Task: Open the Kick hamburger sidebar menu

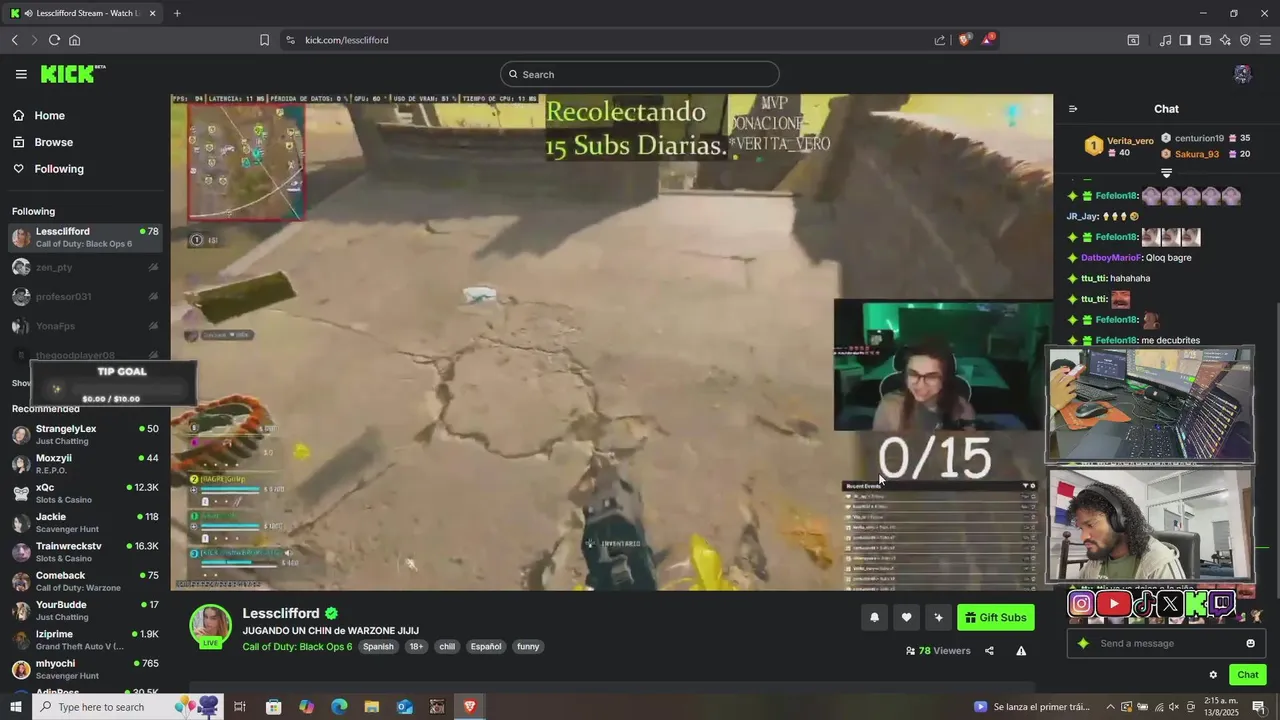Action: 21,74
